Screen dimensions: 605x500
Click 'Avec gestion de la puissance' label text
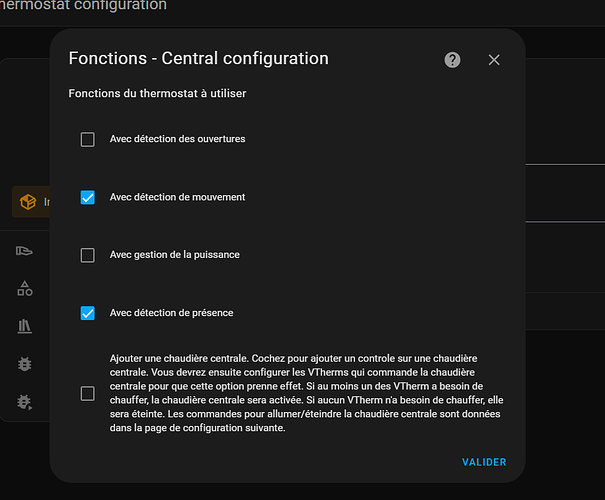tap(175, 255)
